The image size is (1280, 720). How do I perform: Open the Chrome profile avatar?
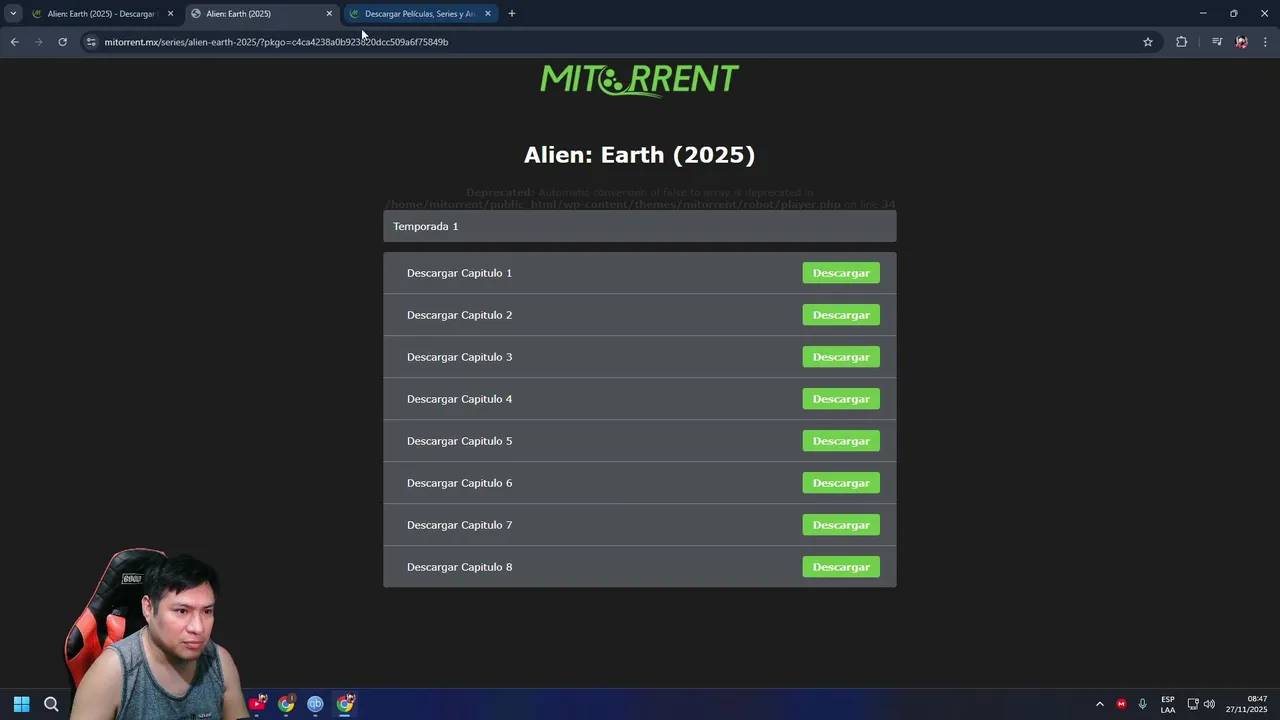1241,42
